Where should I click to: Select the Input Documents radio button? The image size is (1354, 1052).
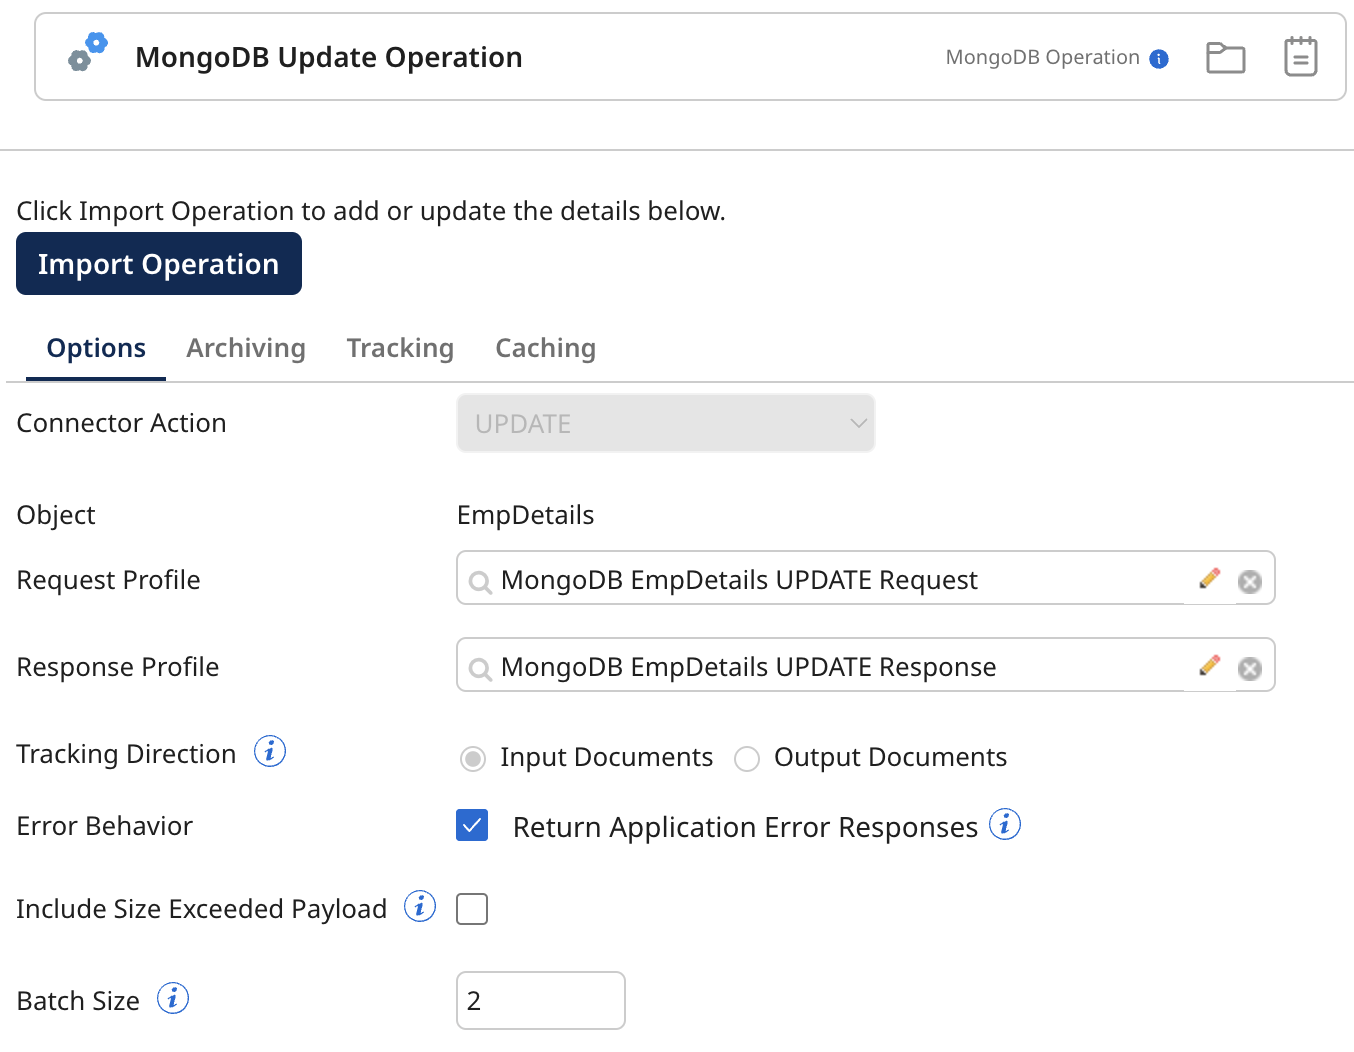coord(473,759)
